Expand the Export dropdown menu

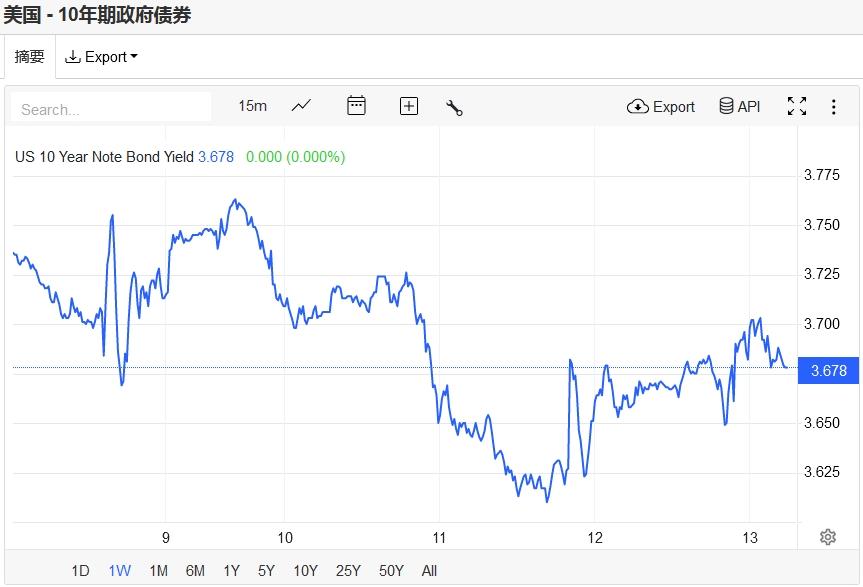(101, 57)
